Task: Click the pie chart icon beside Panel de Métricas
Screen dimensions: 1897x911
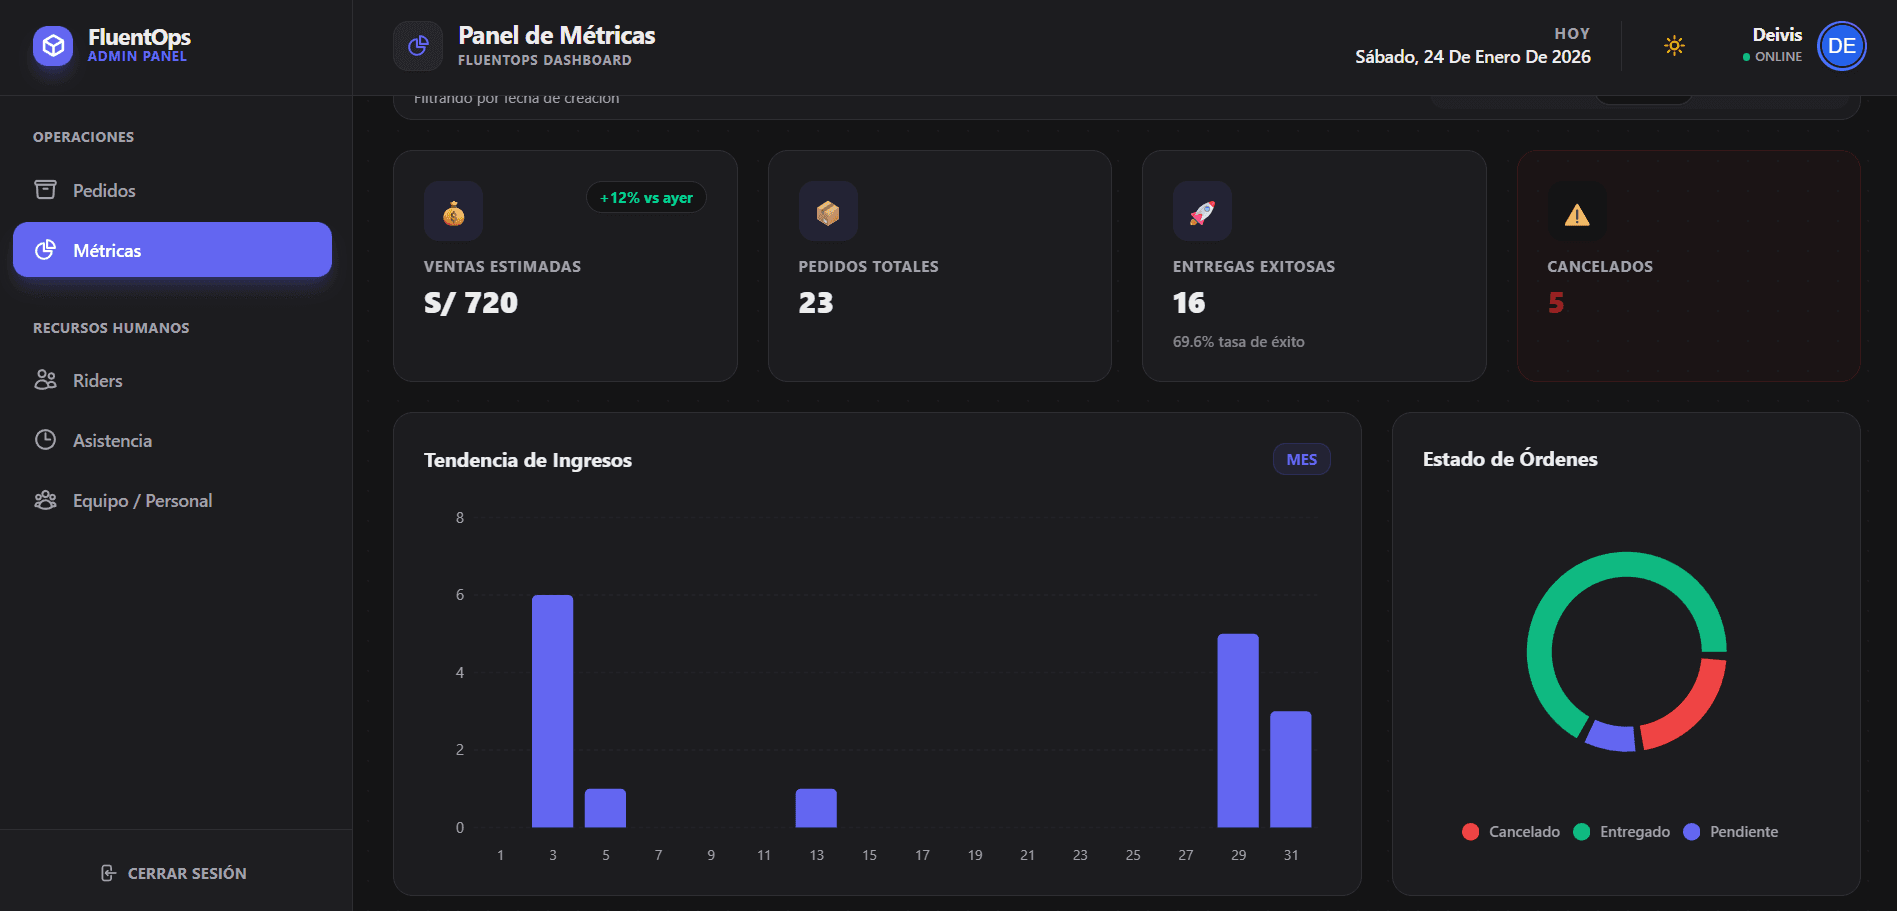Action: click(418, 46)
